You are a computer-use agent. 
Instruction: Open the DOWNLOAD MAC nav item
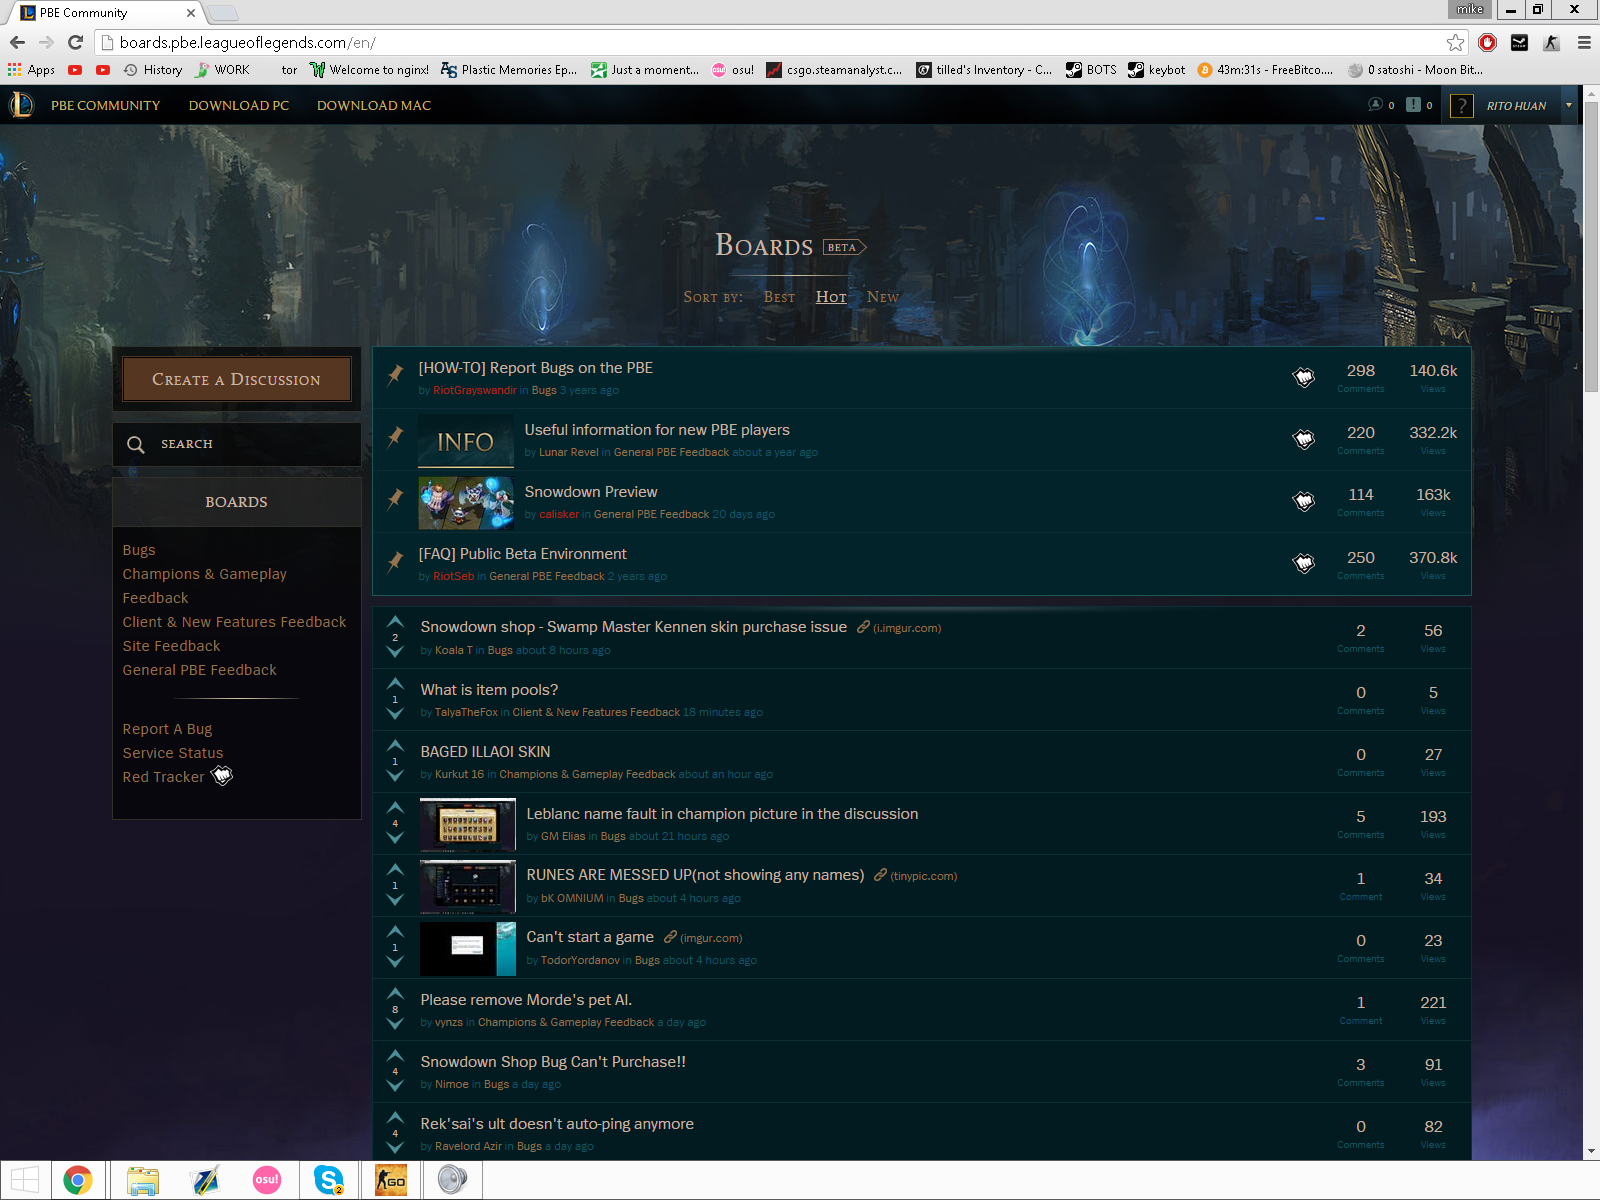tap(374, 105)
